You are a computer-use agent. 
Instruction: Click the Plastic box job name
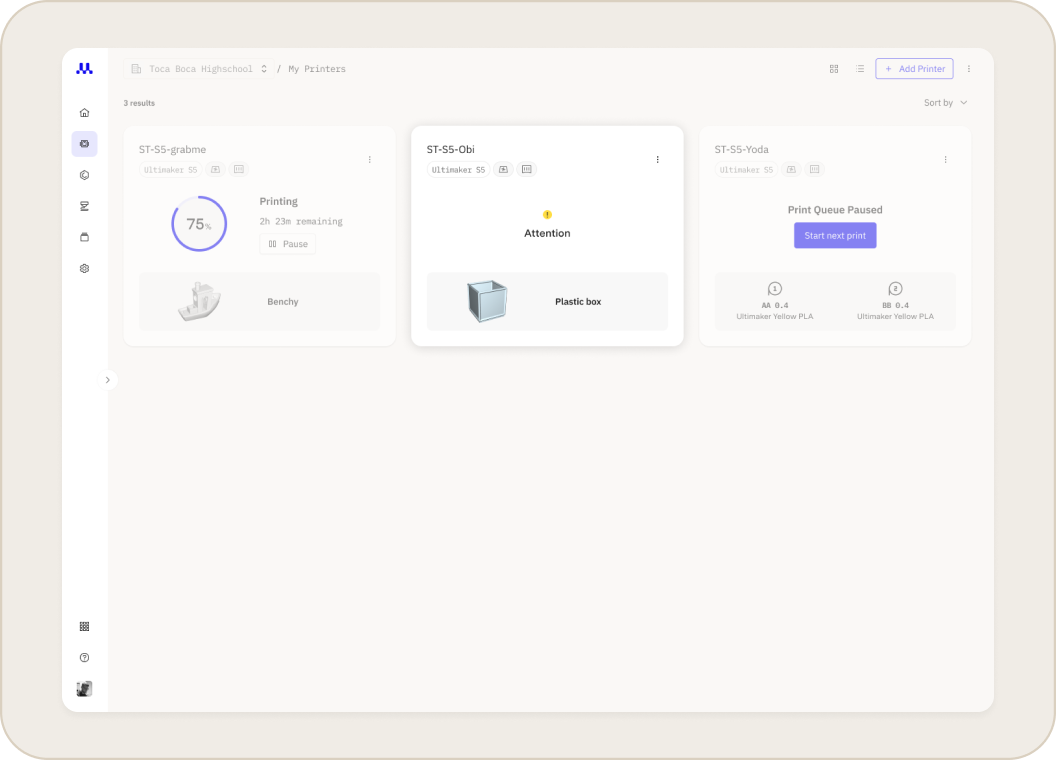578,302
